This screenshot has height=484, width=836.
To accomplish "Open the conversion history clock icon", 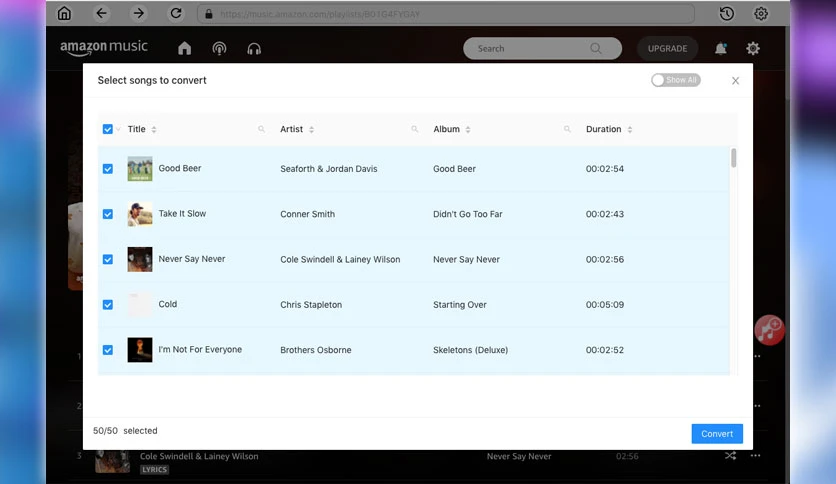I will [727, 13].
